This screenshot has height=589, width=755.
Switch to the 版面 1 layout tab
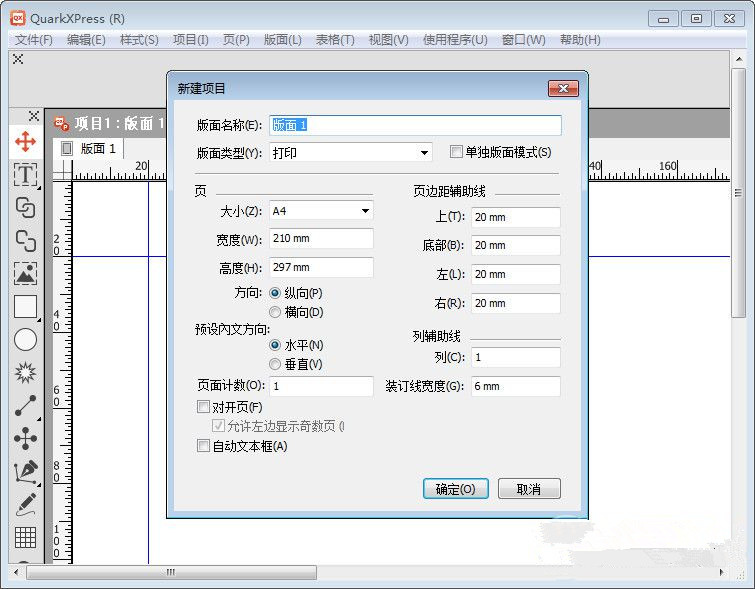[89, 148]
